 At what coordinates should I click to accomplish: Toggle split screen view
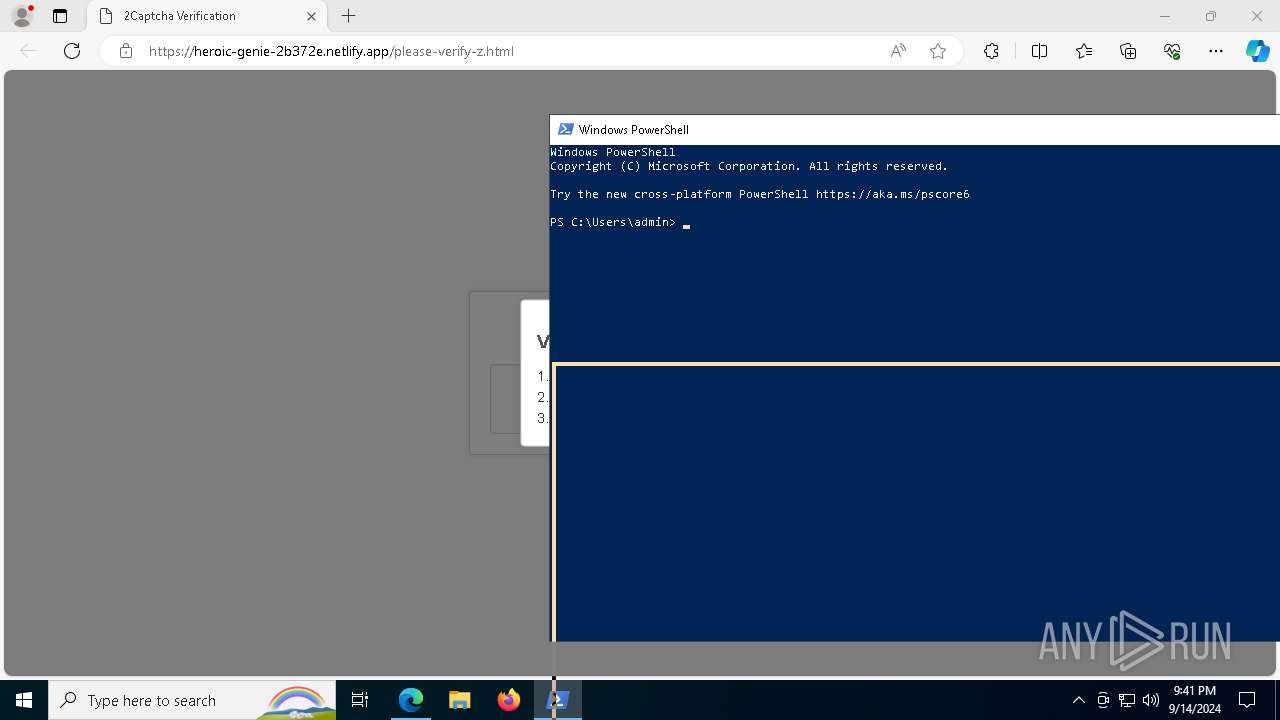pos(1039,51)
